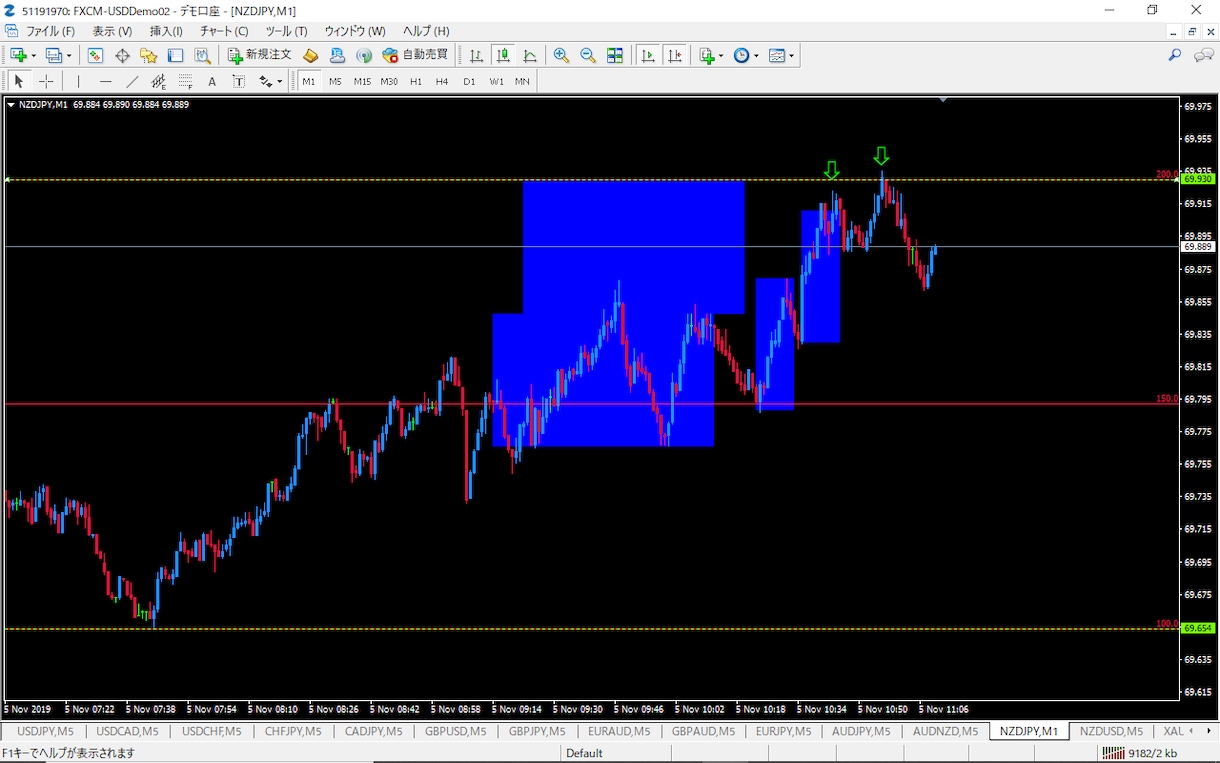Select the Fibonacci retracement tool
Viewport: 1220px width, 763px height.
(x=185, y=81)
